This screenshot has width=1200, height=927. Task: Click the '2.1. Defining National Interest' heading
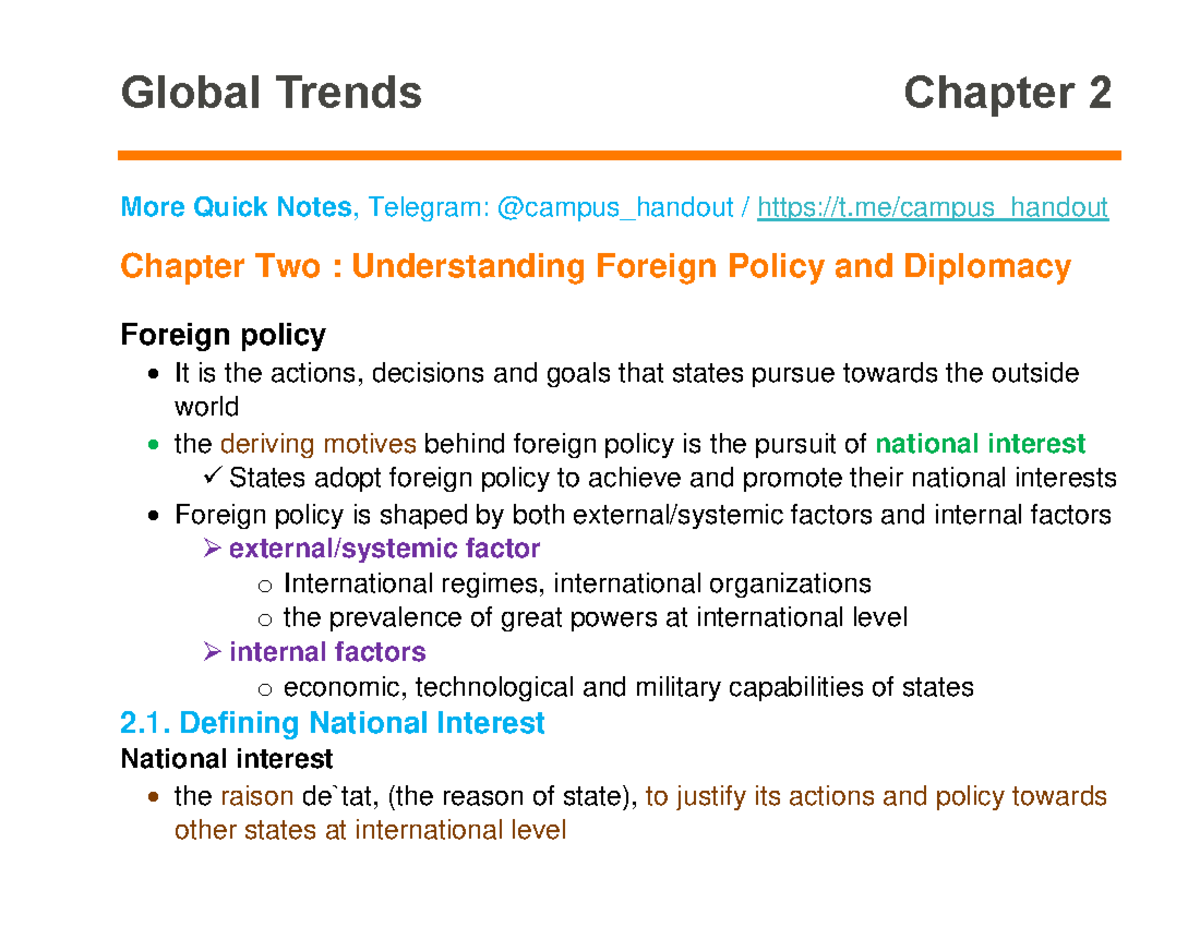[x=332, y=722]
